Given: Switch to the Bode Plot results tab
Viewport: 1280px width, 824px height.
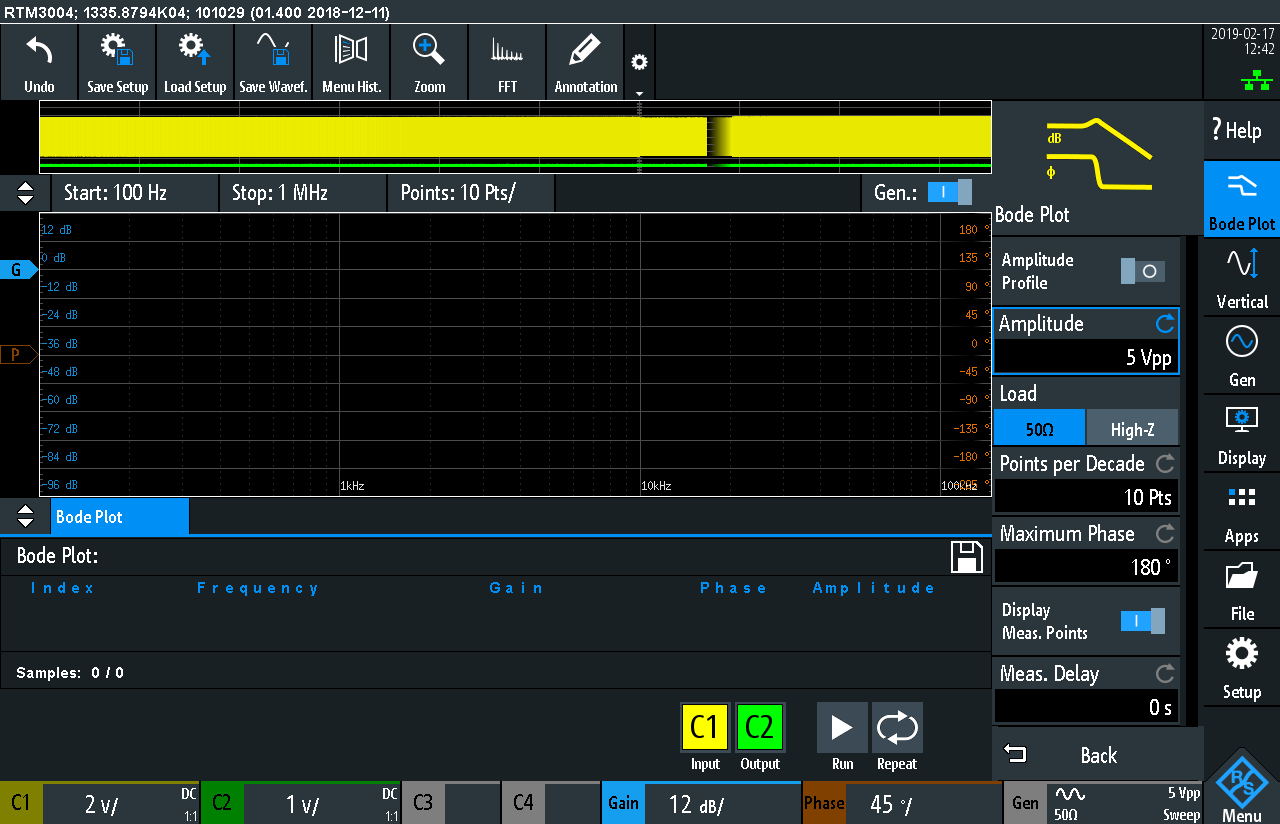Looking at the screenshot, I should 119,517.
